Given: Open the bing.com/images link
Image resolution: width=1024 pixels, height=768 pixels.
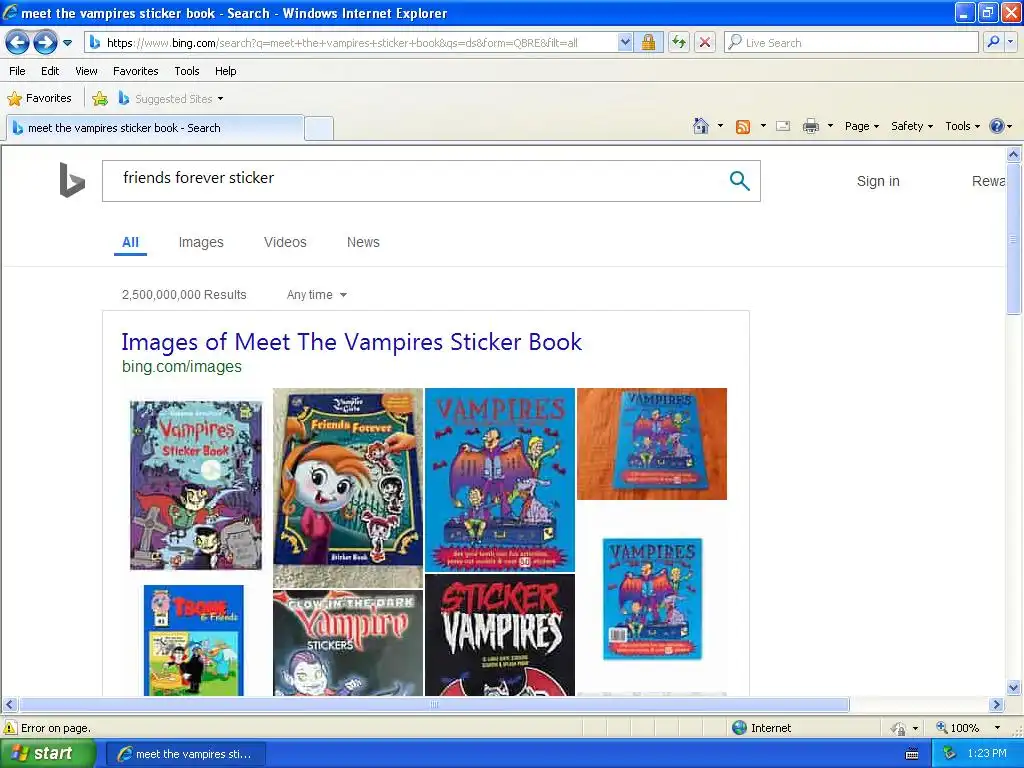Looking at the screenshot, I should coord(182,366).
